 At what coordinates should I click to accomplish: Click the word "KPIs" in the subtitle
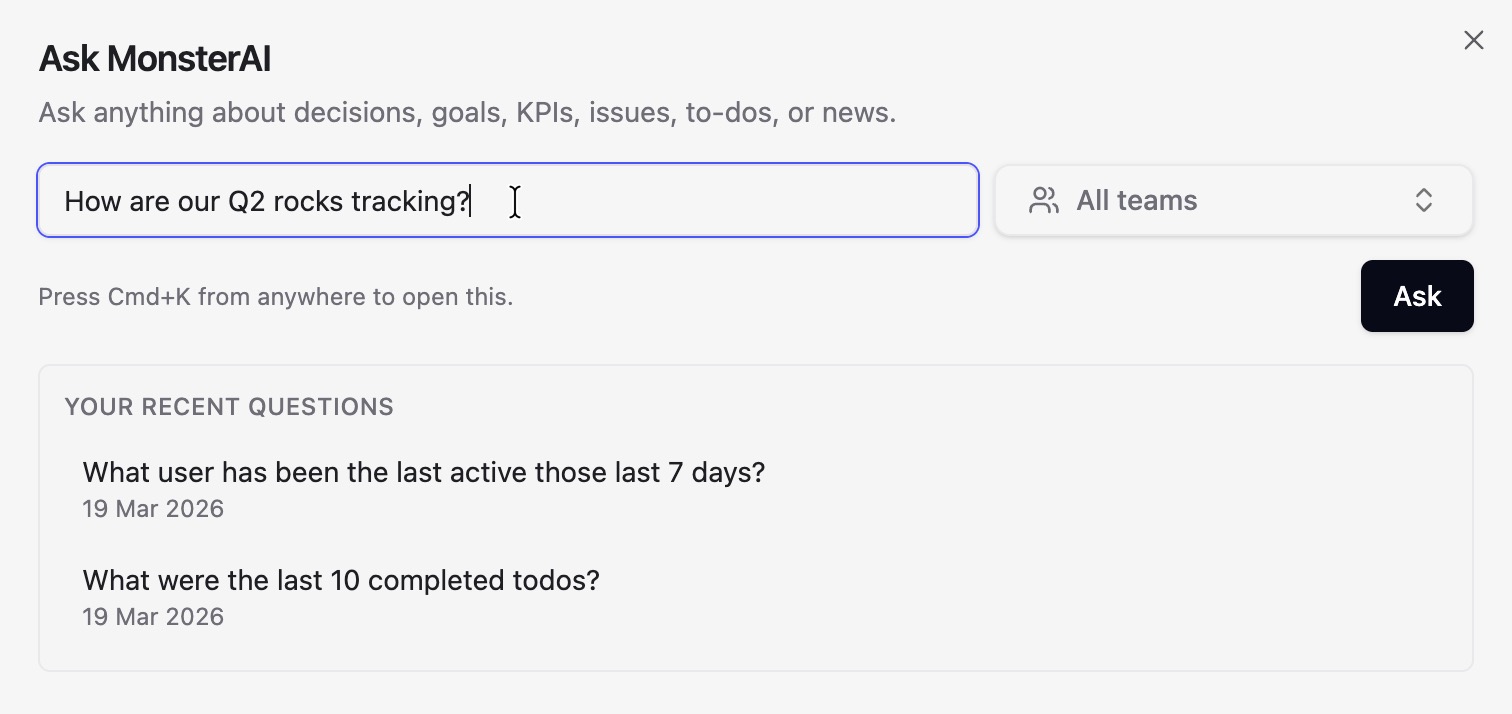click(x=546, y=112)
